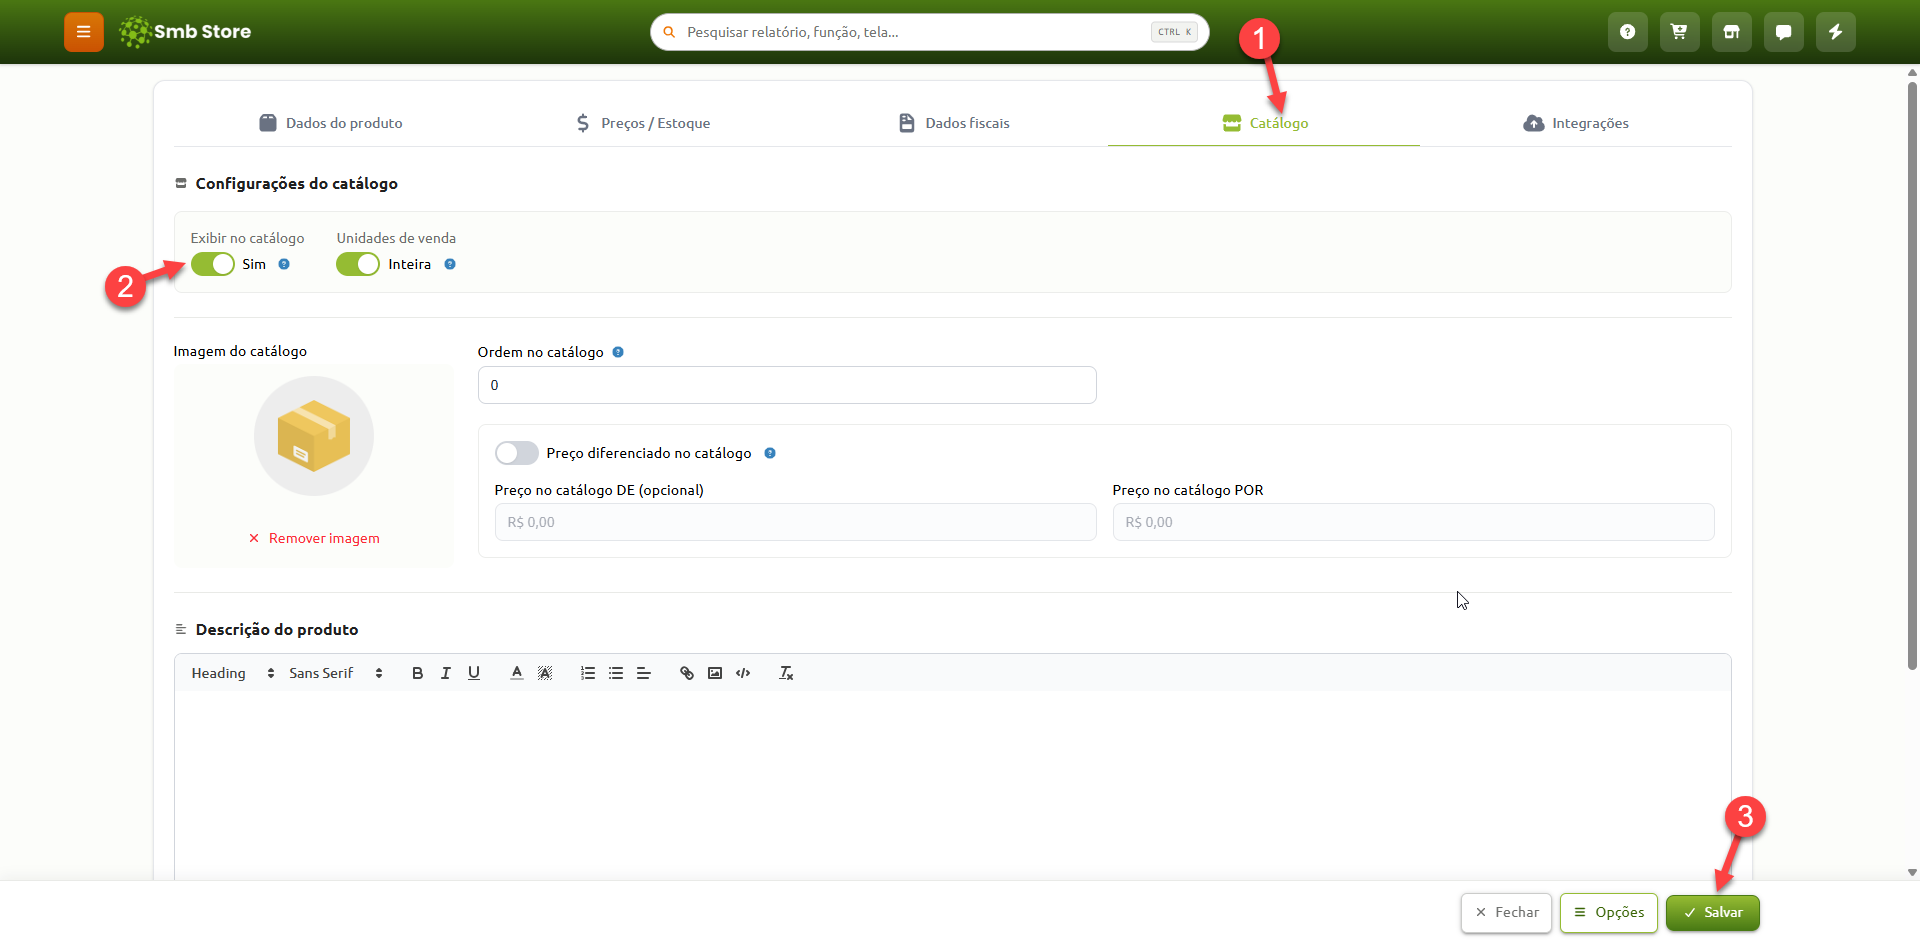Switch to Integrações tab
The image size is (1920, 945).
(1576, 123)
